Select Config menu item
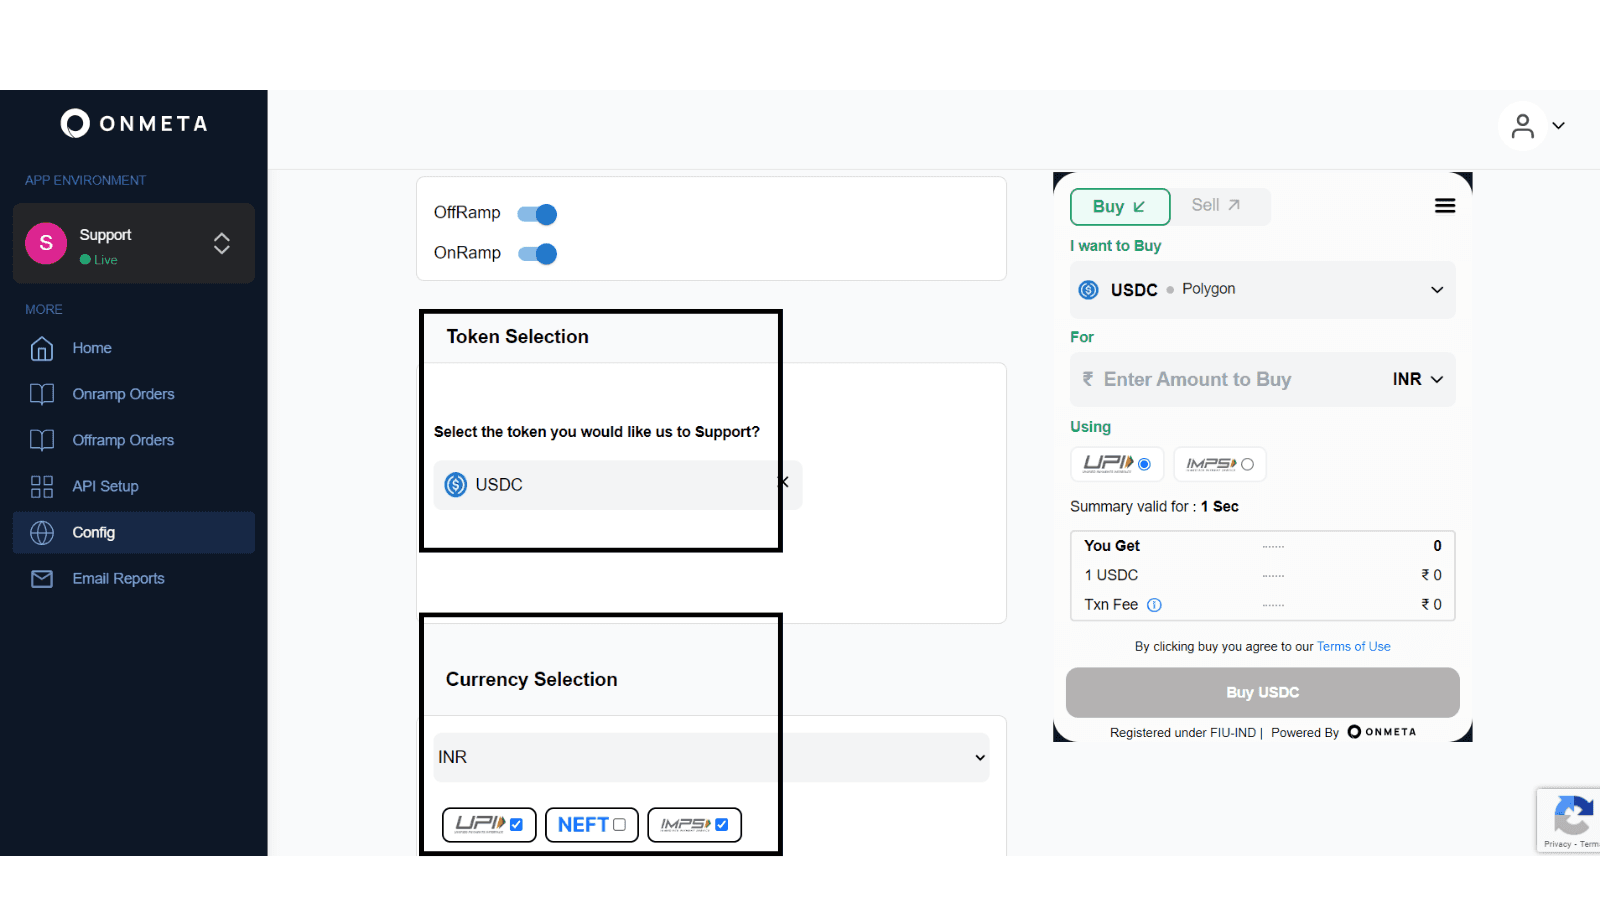The width and height of the screenshot is (1600, 900). (134, 533)
